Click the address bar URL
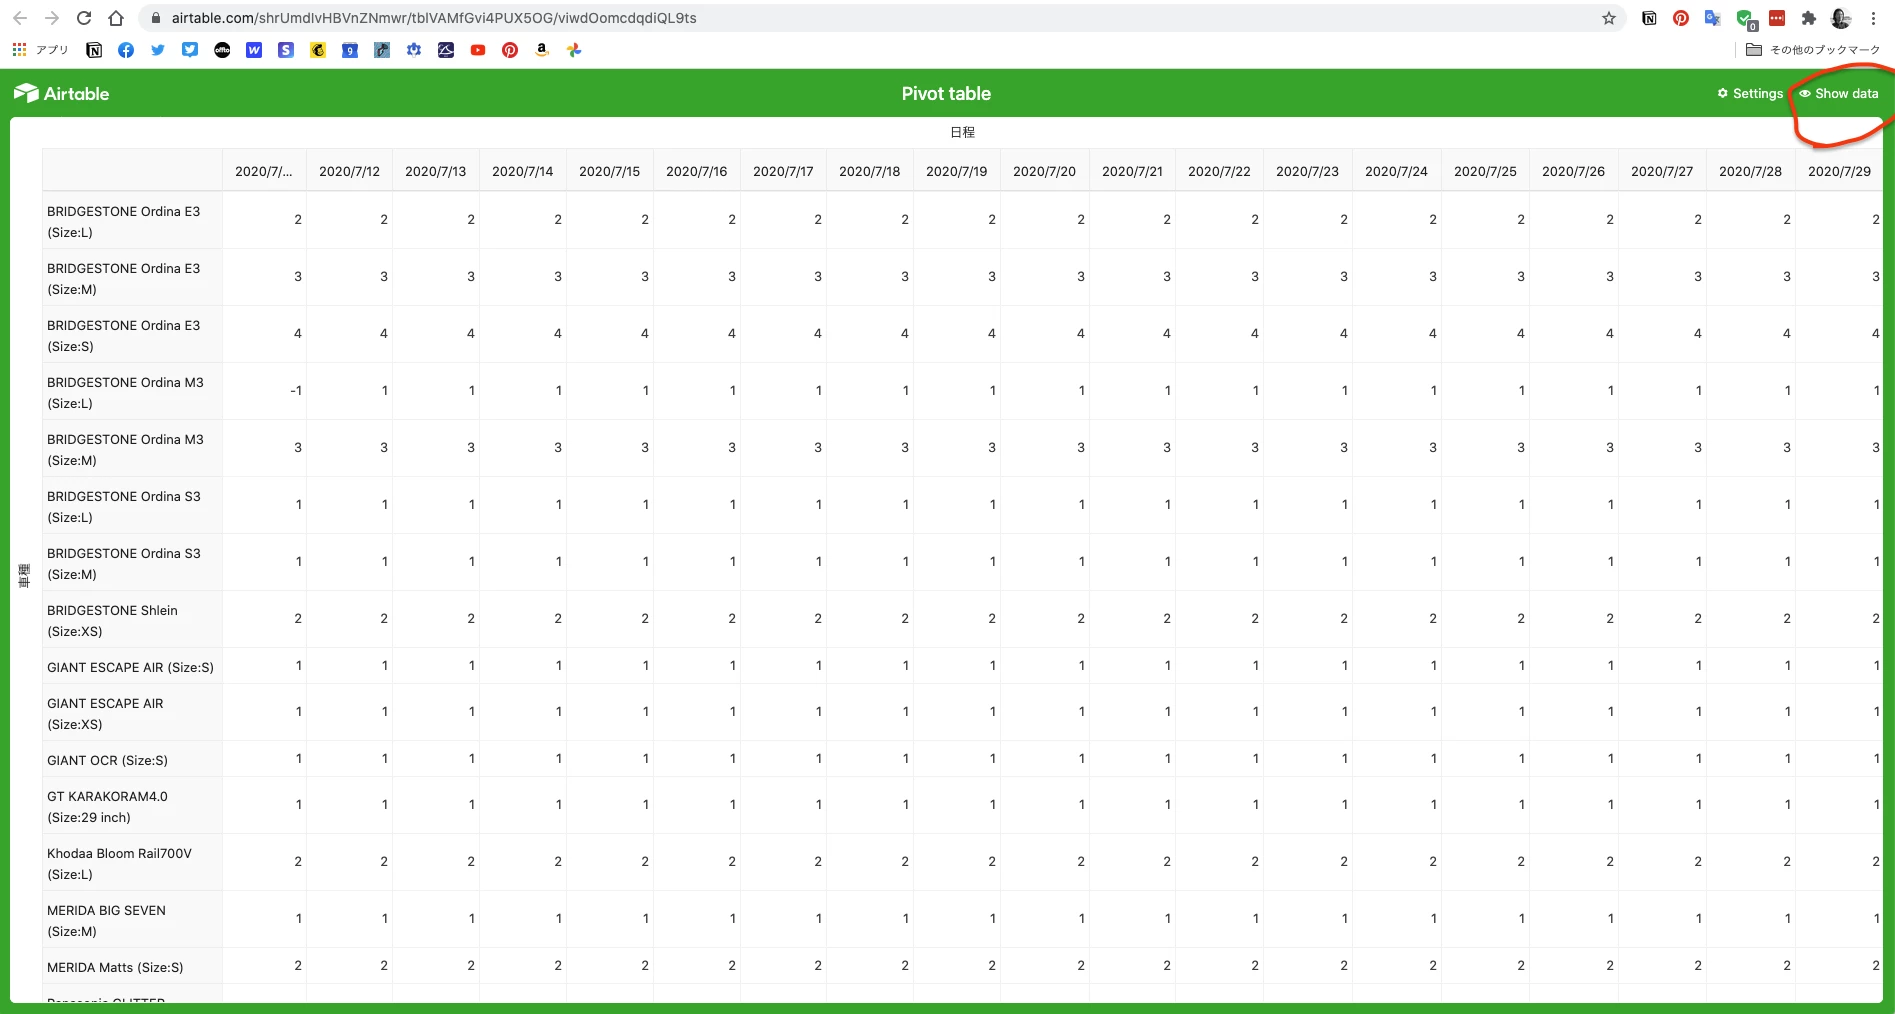Screen dimensions: 1895x1014 coord(434,18)
